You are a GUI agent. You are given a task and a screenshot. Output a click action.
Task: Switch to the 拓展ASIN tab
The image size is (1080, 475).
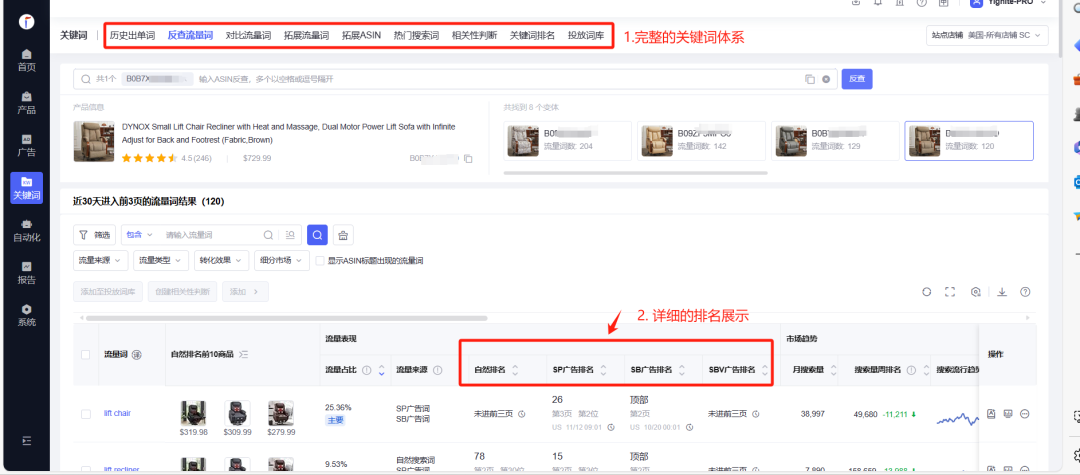[361, 36]
